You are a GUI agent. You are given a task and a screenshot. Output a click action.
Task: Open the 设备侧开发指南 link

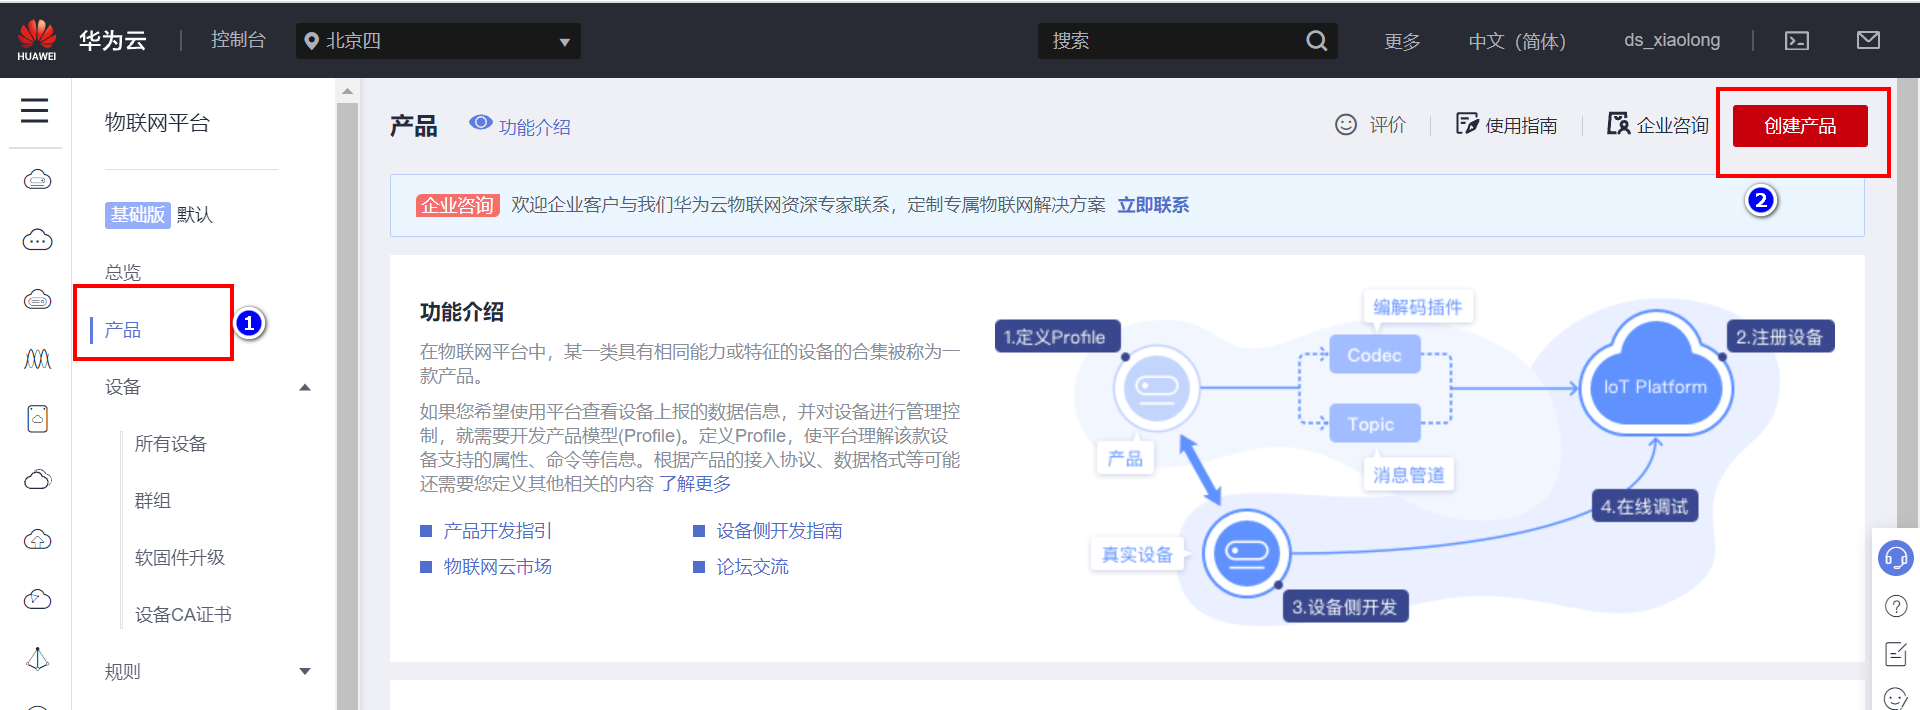(x=779, y=531)
